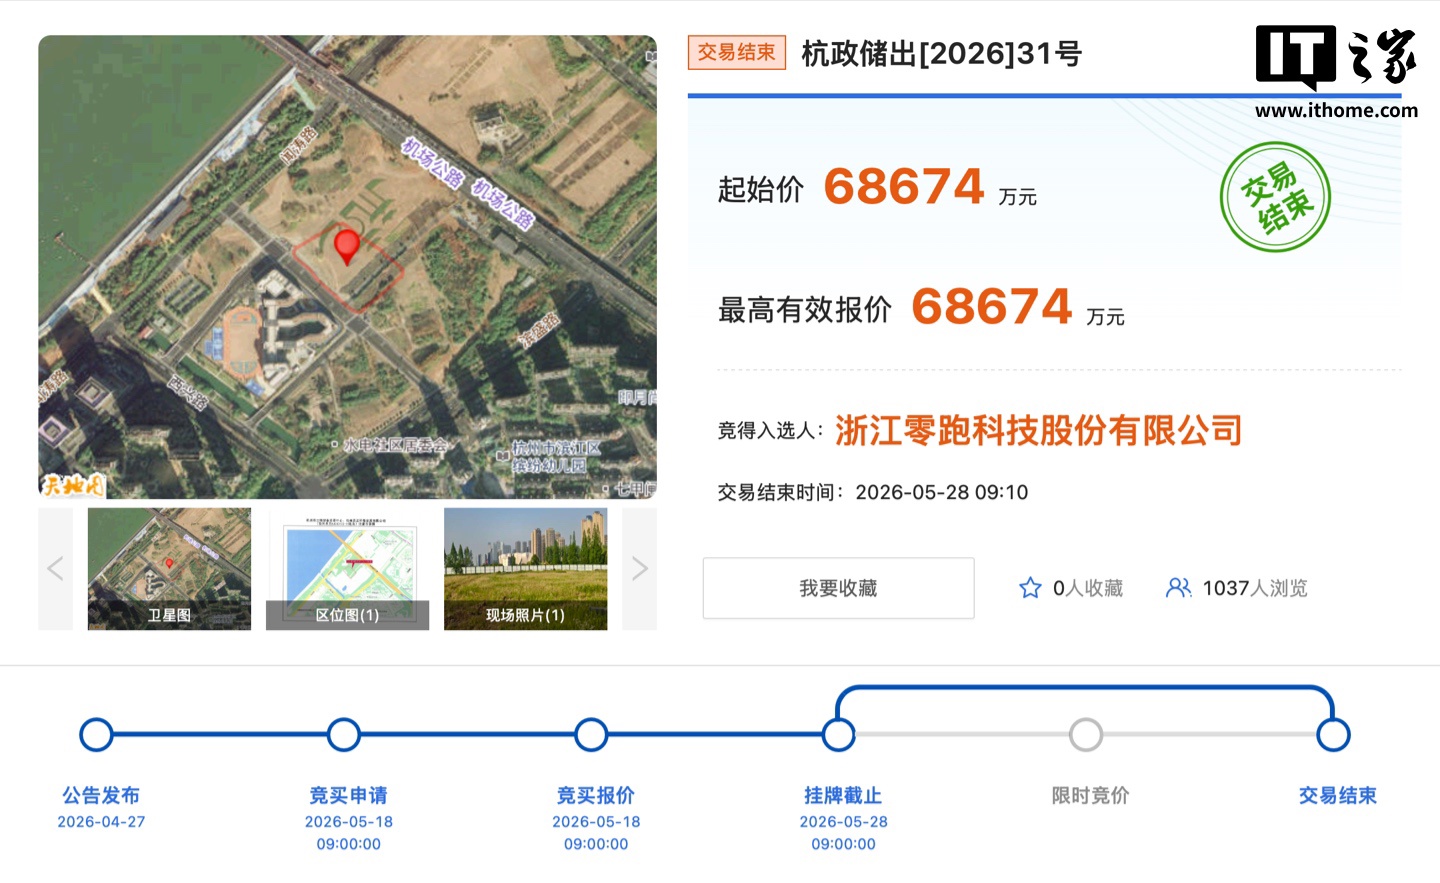
Task: Click the 竞得入选人 label
Action: pos(770,431)
